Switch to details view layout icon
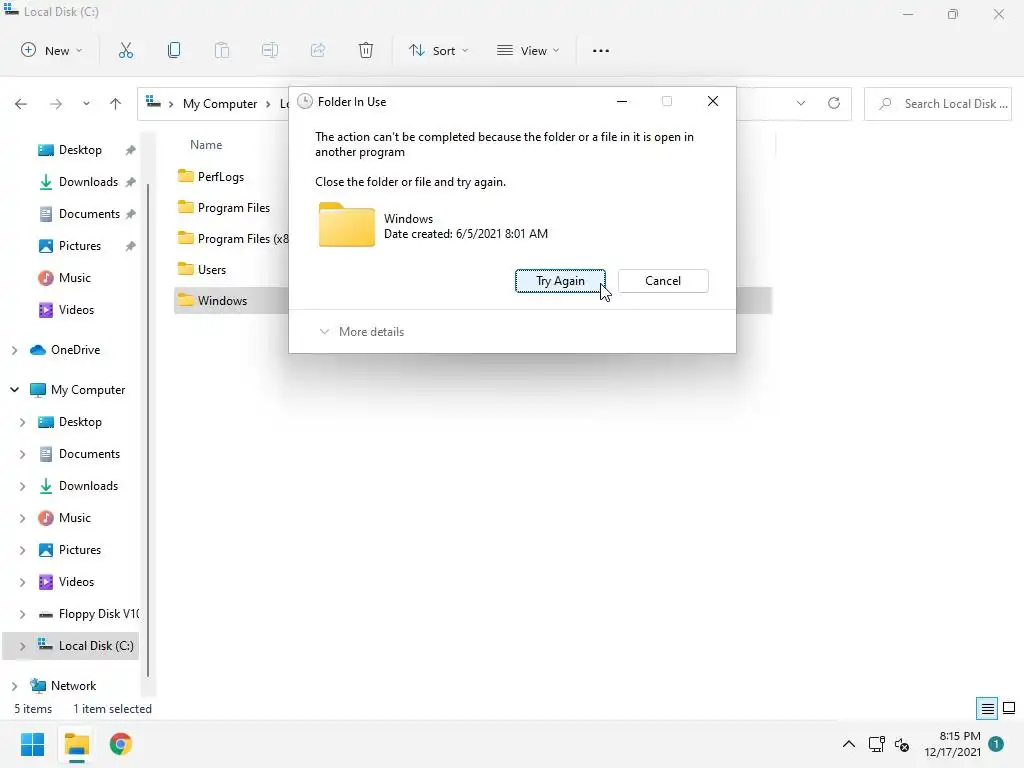Viewport: 1024px width, 768px height. point(987,708)
